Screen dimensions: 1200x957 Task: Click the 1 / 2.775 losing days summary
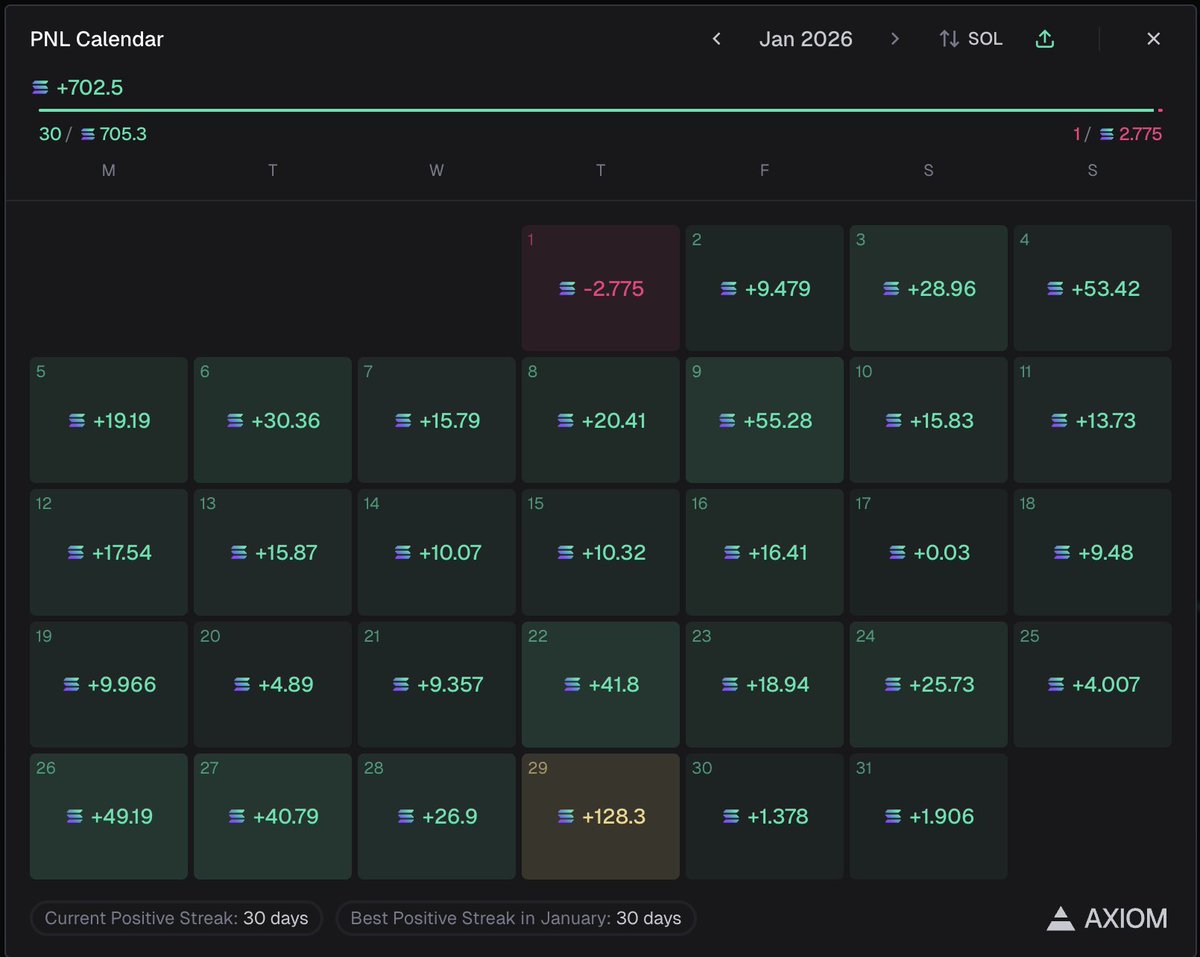click(x=1117, y=134)
